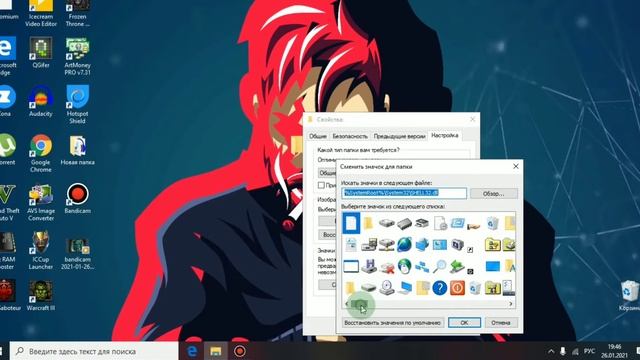Click the Отмена cancel button
640x360 pixels.
click(x=501, y=322)
